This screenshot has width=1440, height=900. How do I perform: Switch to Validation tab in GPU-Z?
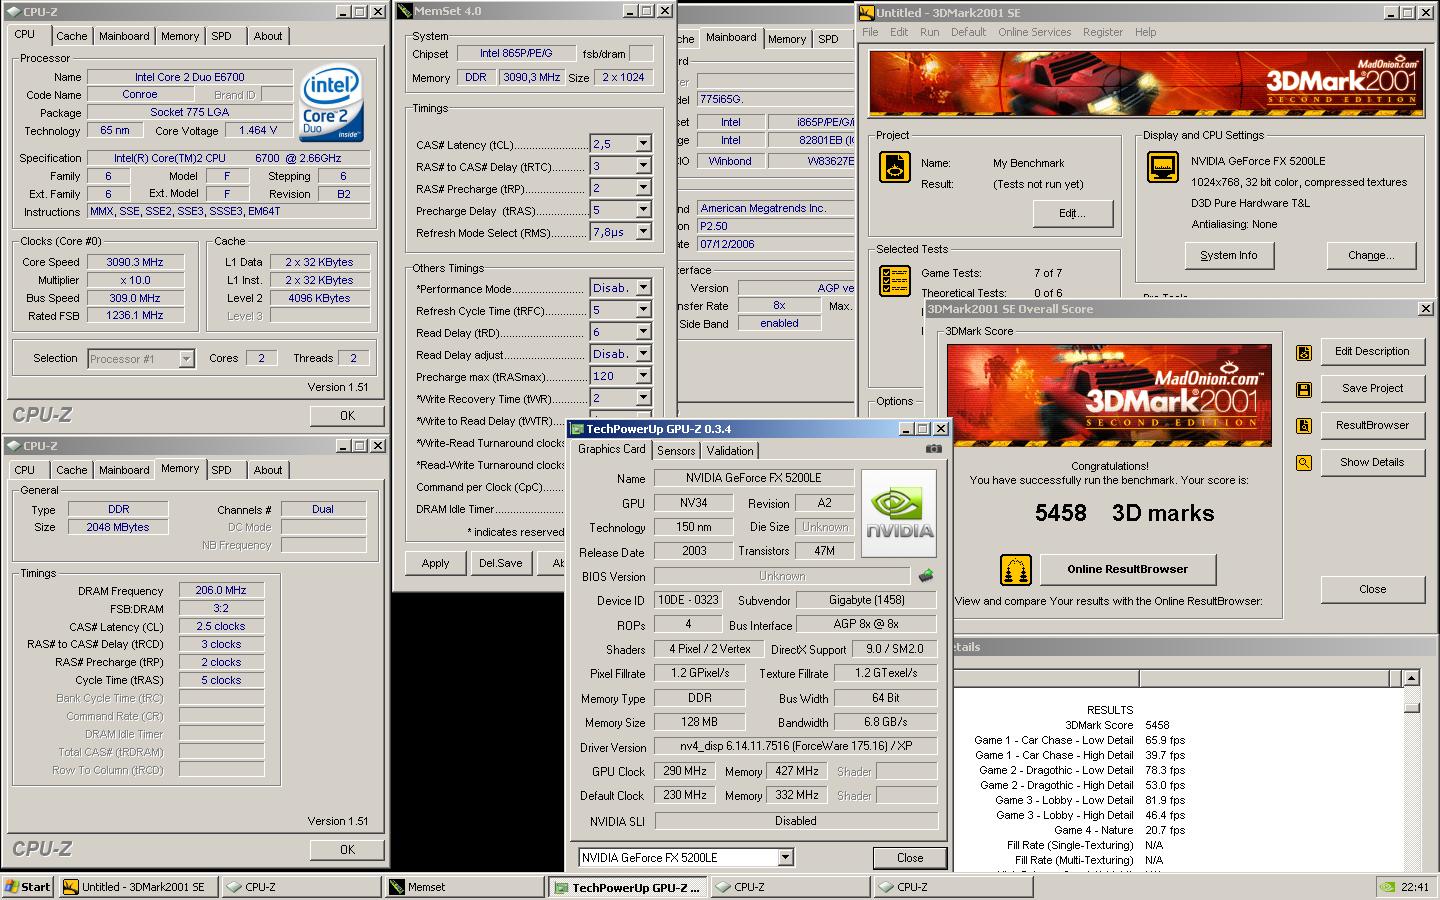click(x=730, y=451)
